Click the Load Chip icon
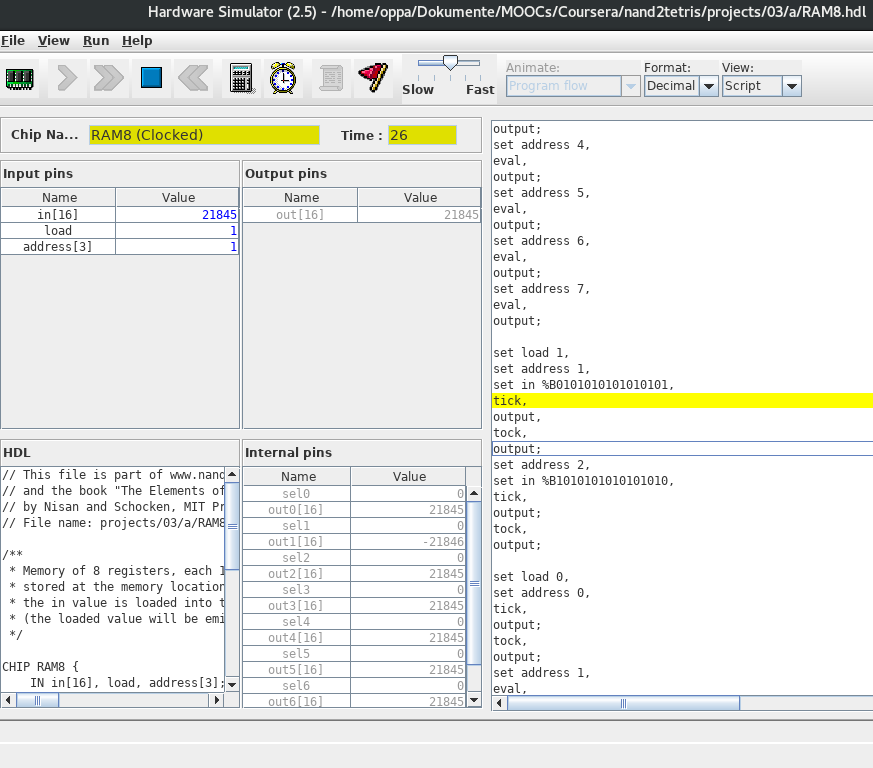Screen dimensions: 873x768 pos(20,78)
